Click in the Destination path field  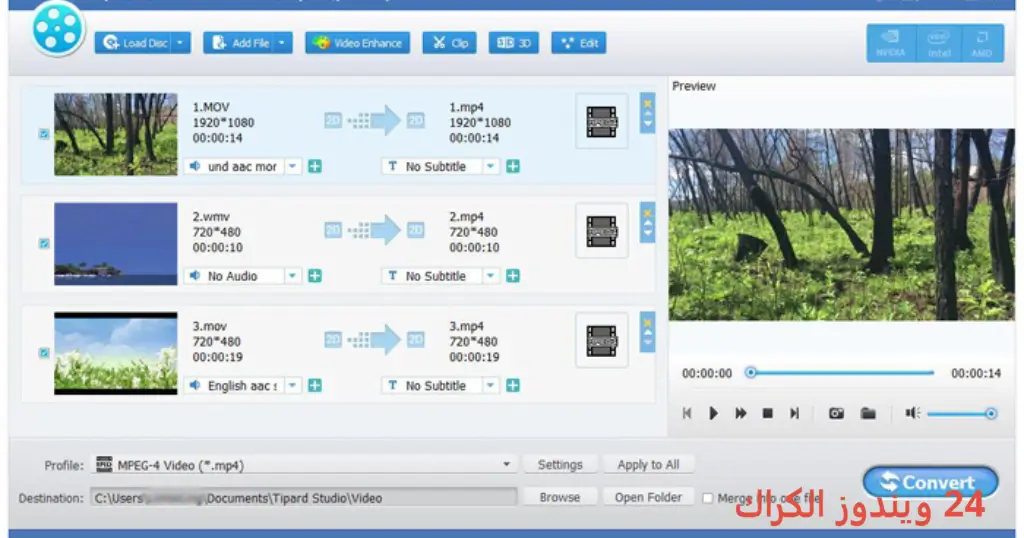coord(304,498)
